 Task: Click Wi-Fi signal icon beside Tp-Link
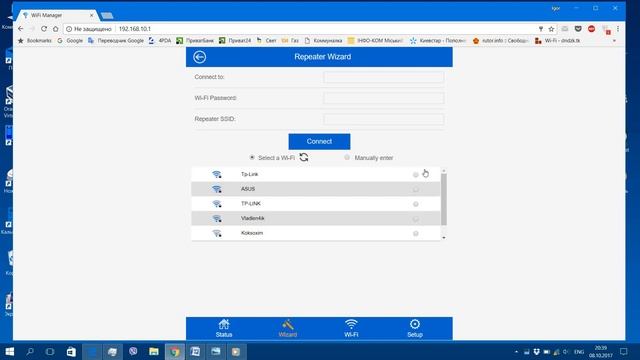click(217, 174)
